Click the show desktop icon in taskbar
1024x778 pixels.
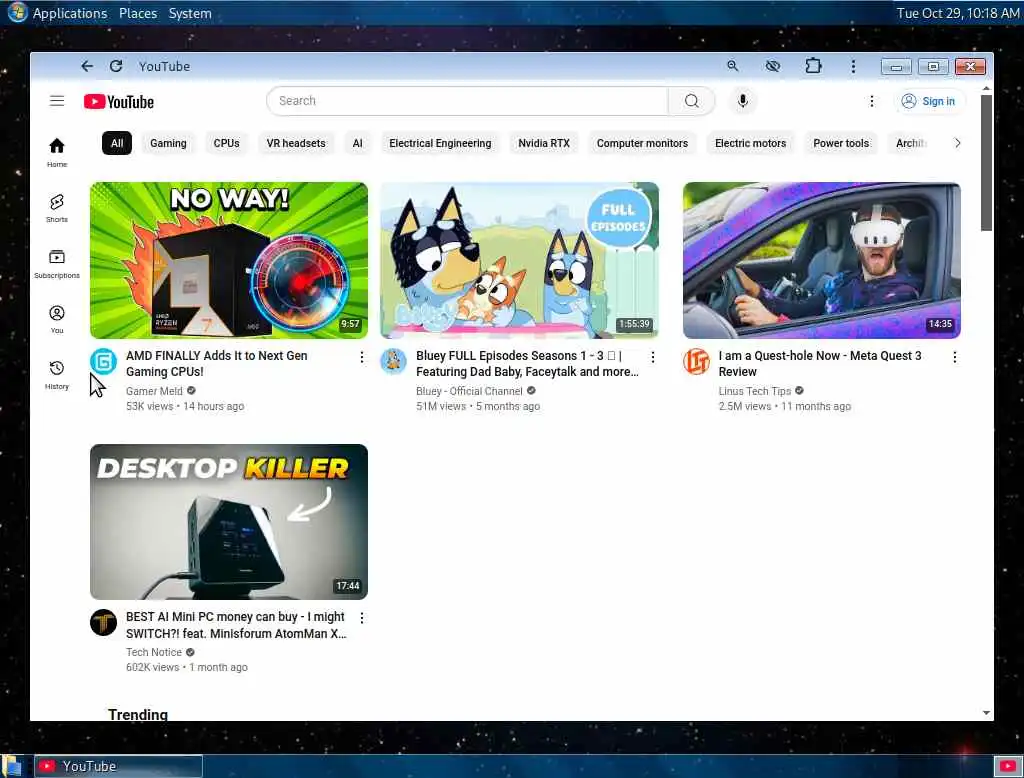pos(12,766)
